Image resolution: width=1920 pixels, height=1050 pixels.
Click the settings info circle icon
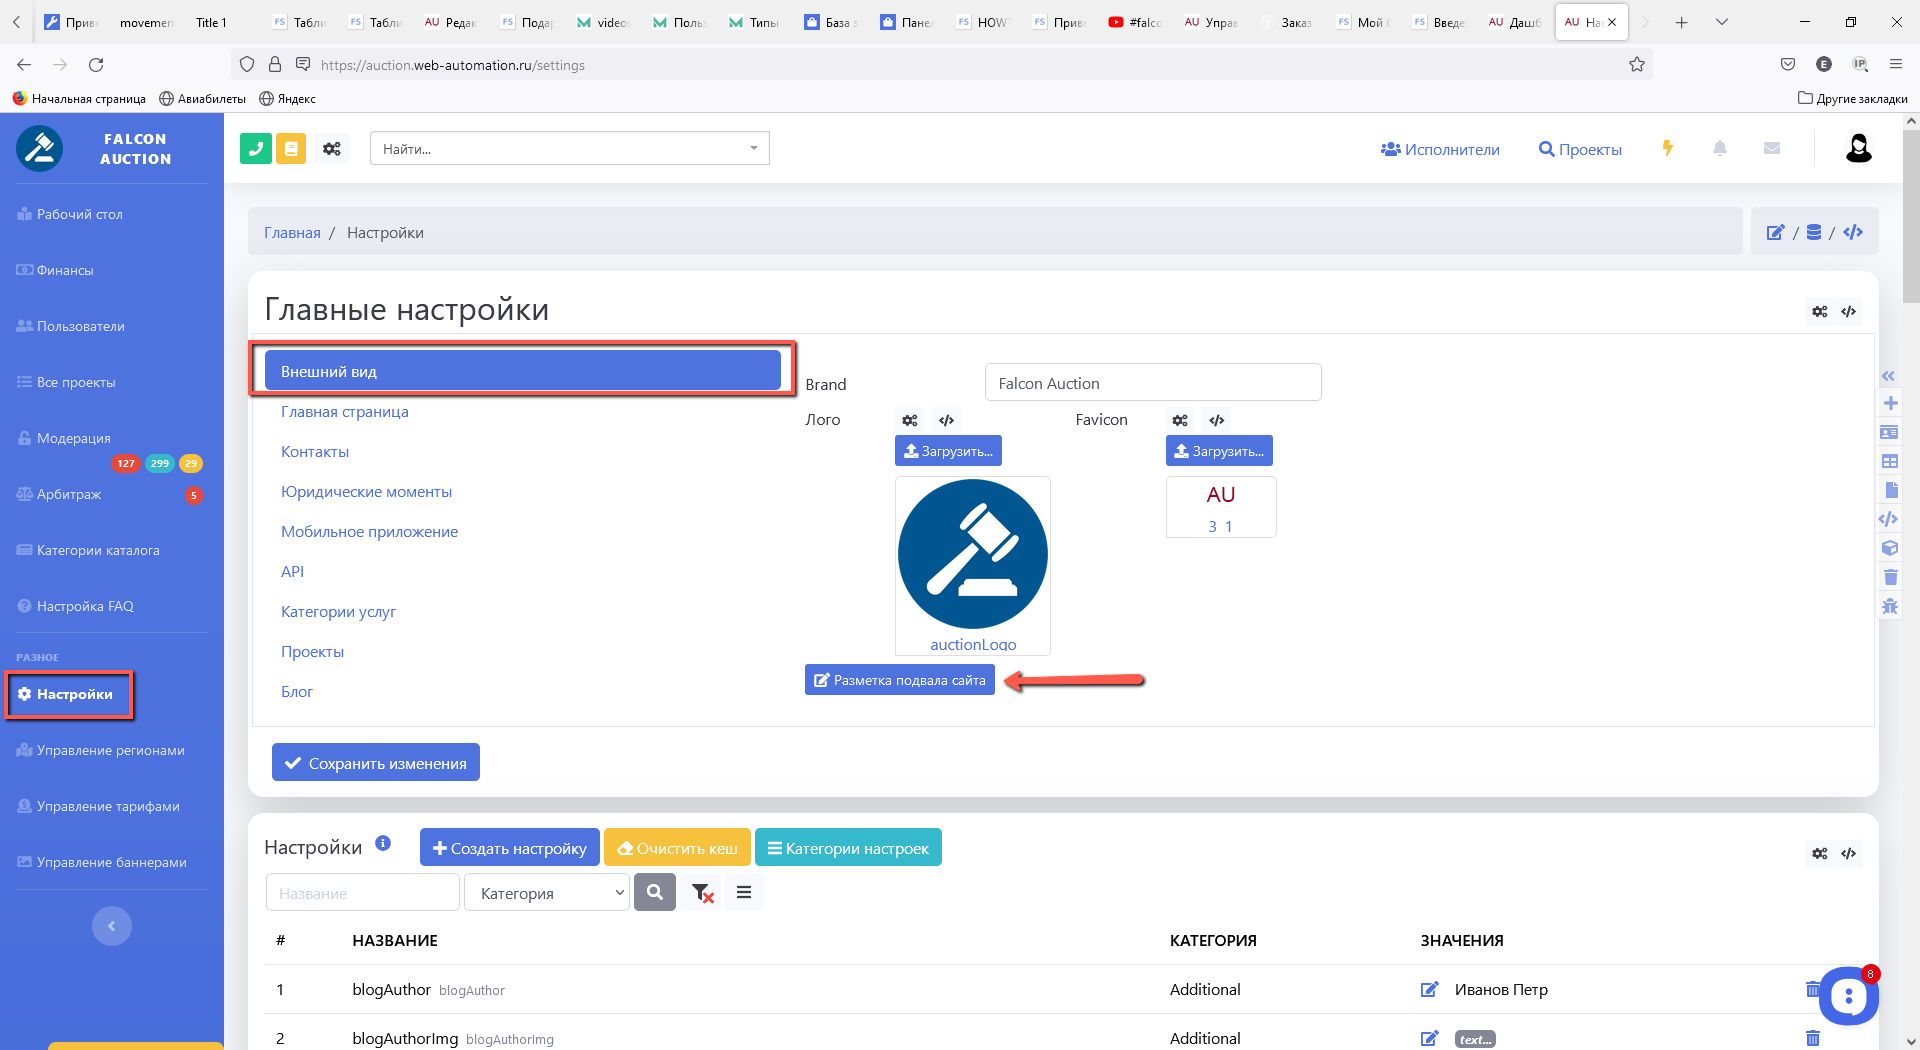click(383, 844)
